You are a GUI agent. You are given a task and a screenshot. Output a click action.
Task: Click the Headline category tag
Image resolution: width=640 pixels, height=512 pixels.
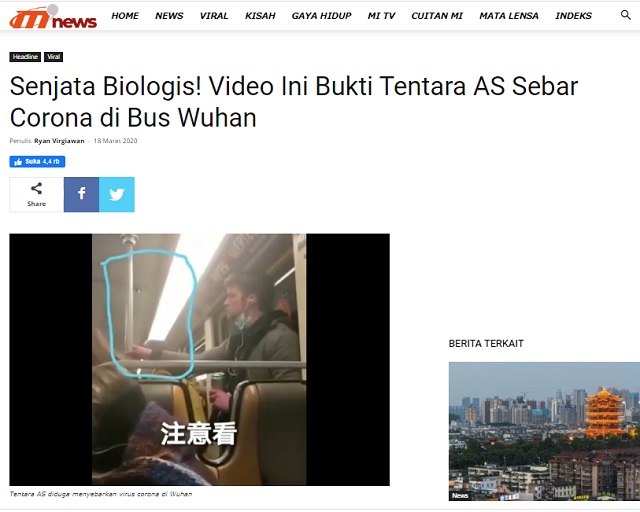point(25,57)
